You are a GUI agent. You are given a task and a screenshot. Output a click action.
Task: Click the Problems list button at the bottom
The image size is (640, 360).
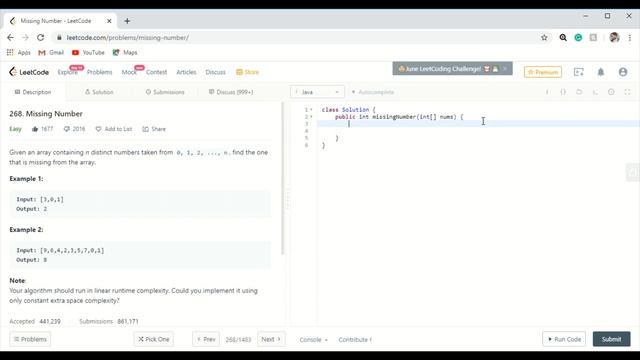30,339
